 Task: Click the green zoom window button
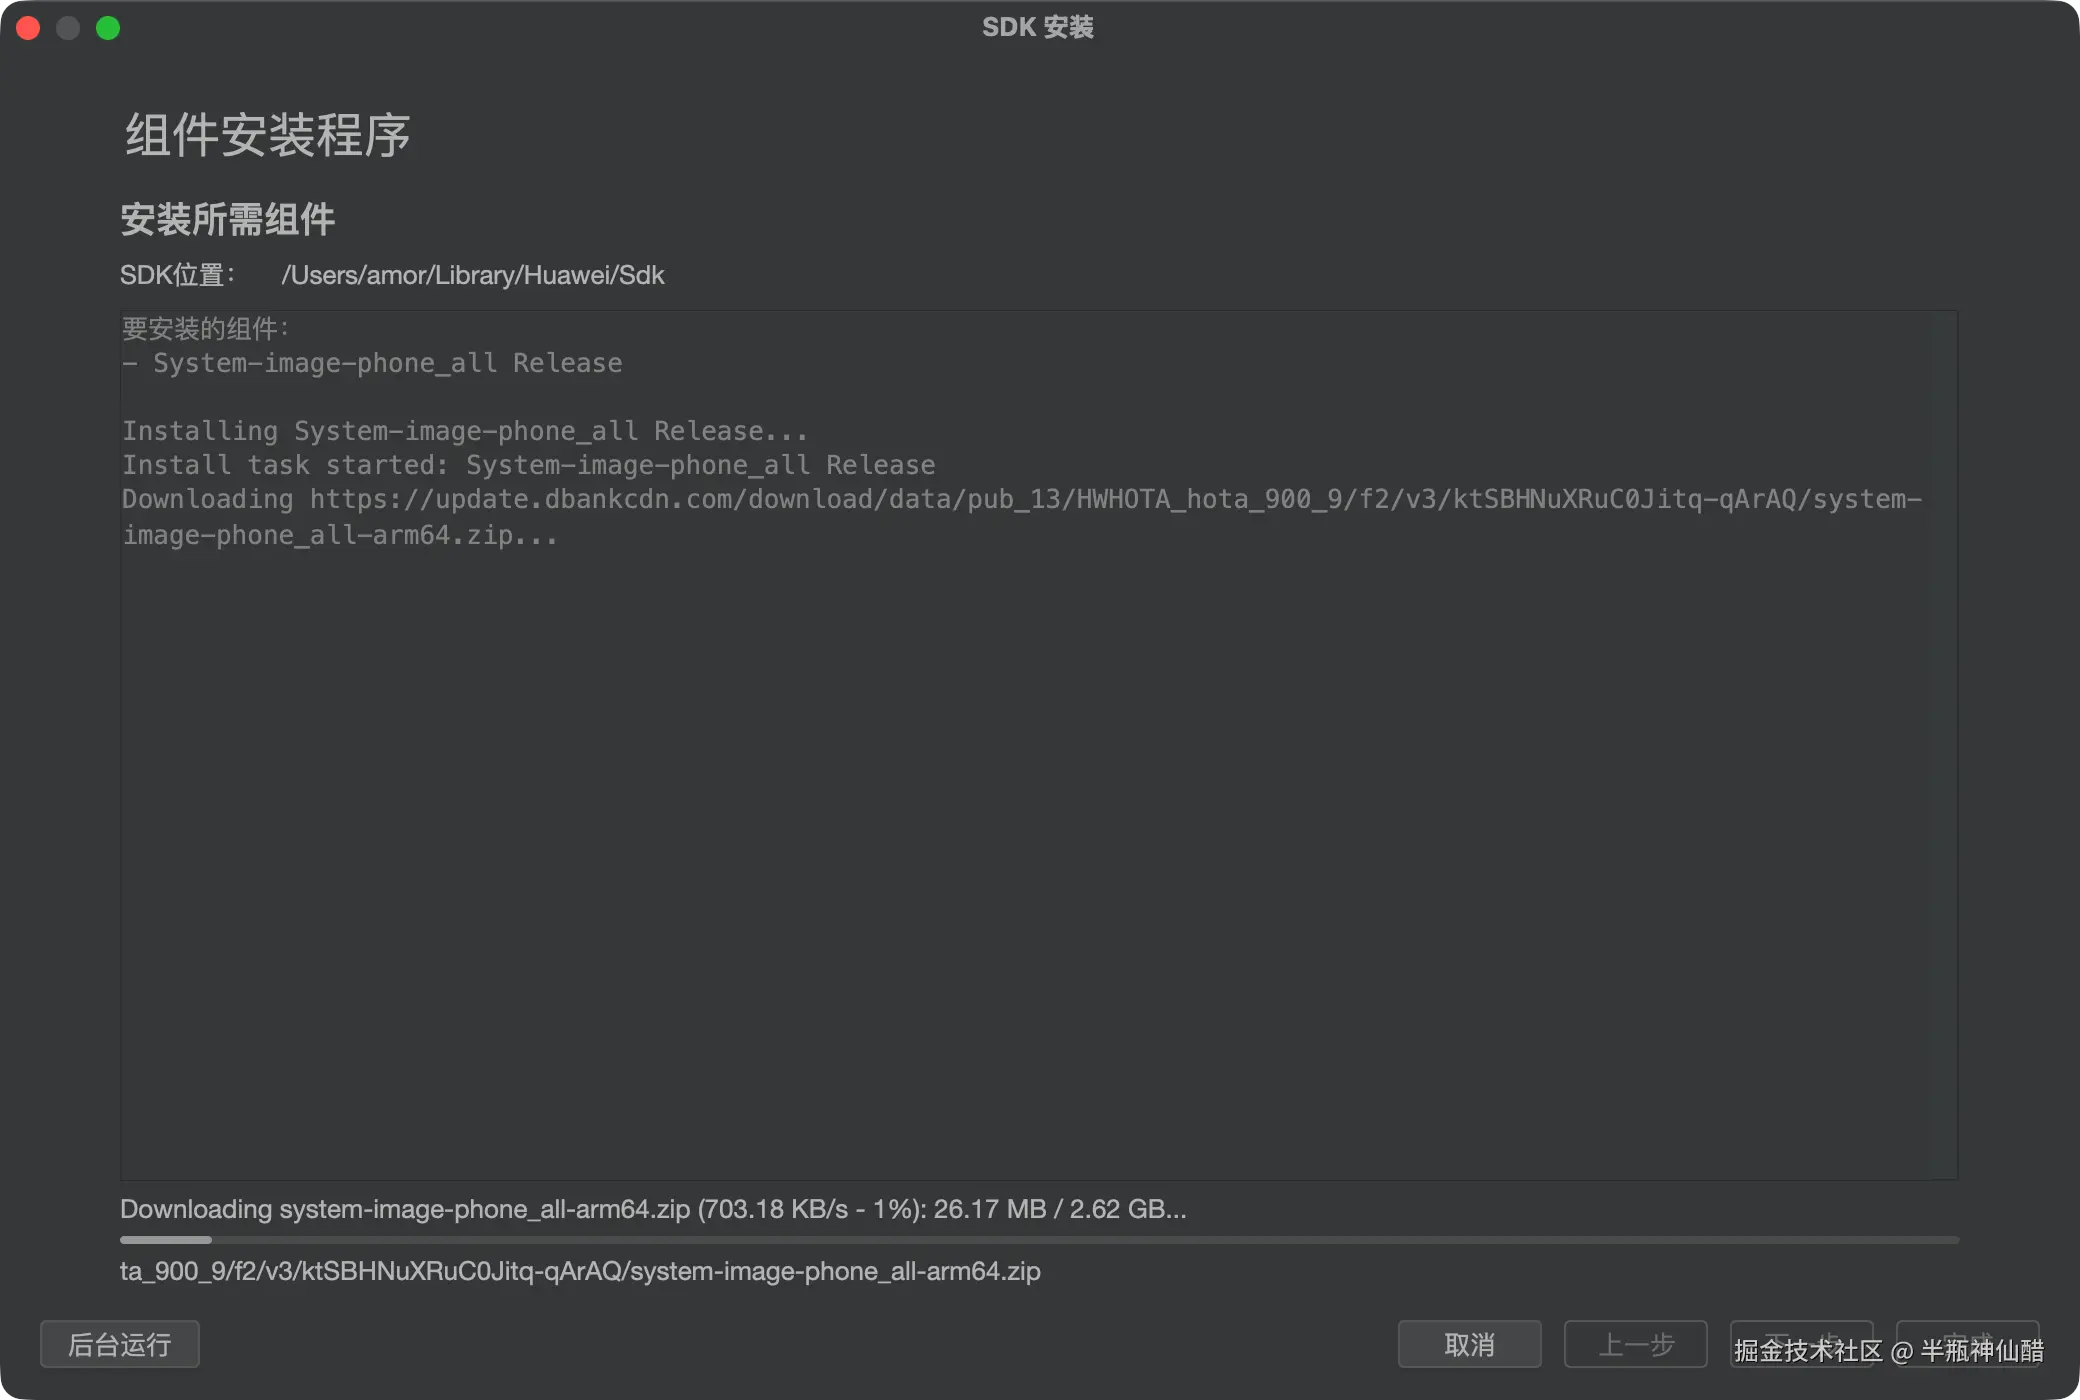point(108,28)
